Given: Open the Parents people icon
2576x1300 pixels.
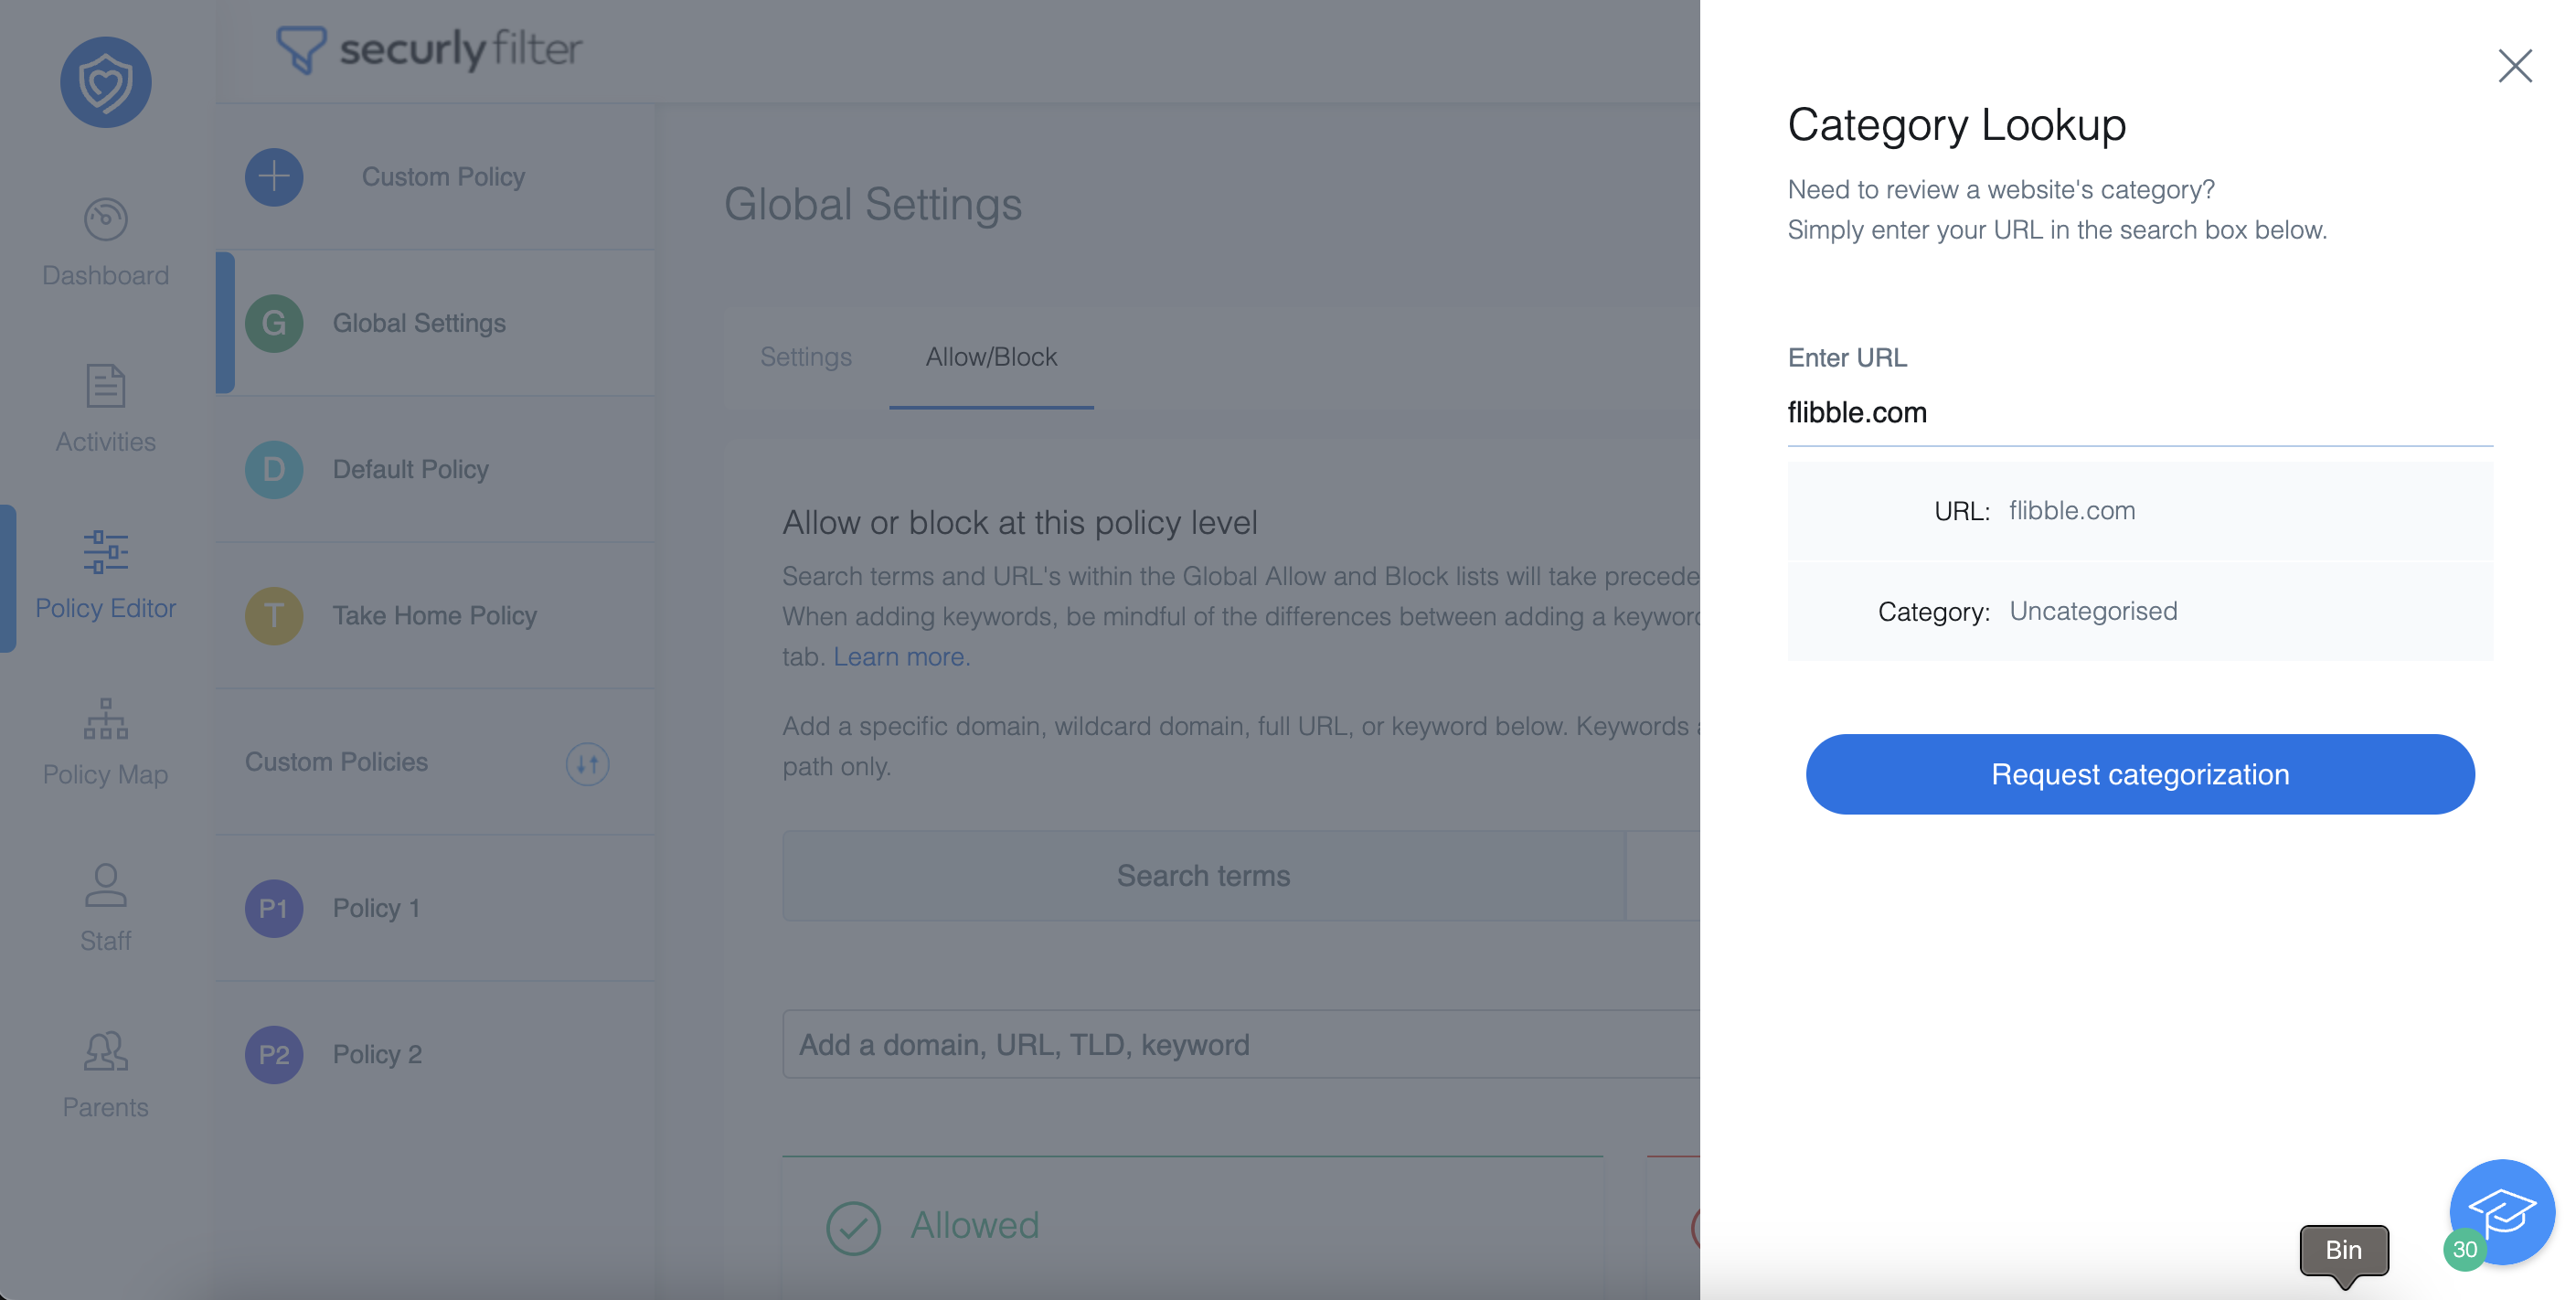Looking at the screenshot, I should tap(105, 1051).
